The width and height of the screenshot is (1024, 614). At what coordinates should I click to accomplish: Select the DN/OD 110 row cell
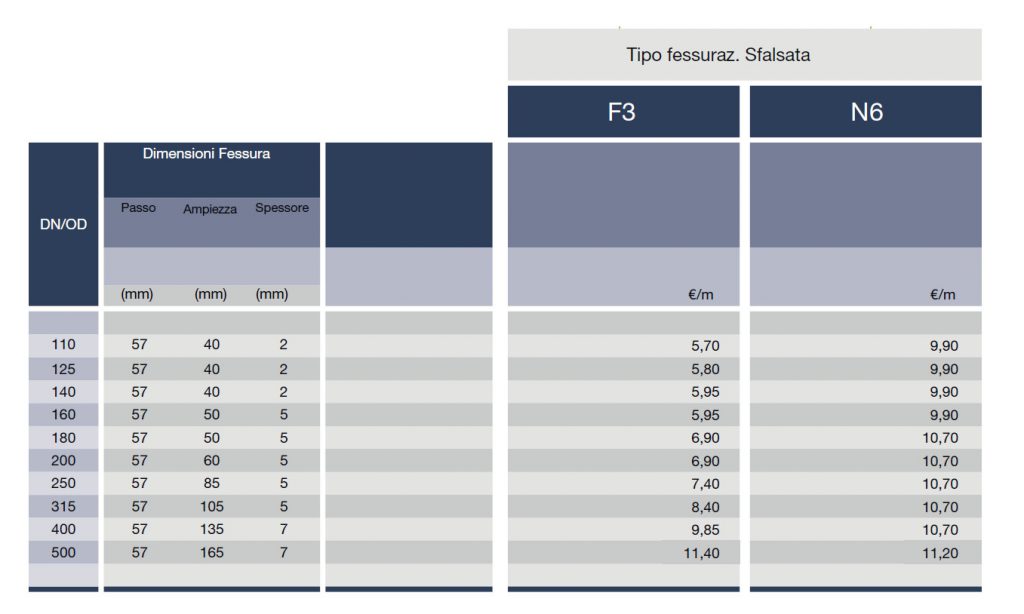coord(63,345)
